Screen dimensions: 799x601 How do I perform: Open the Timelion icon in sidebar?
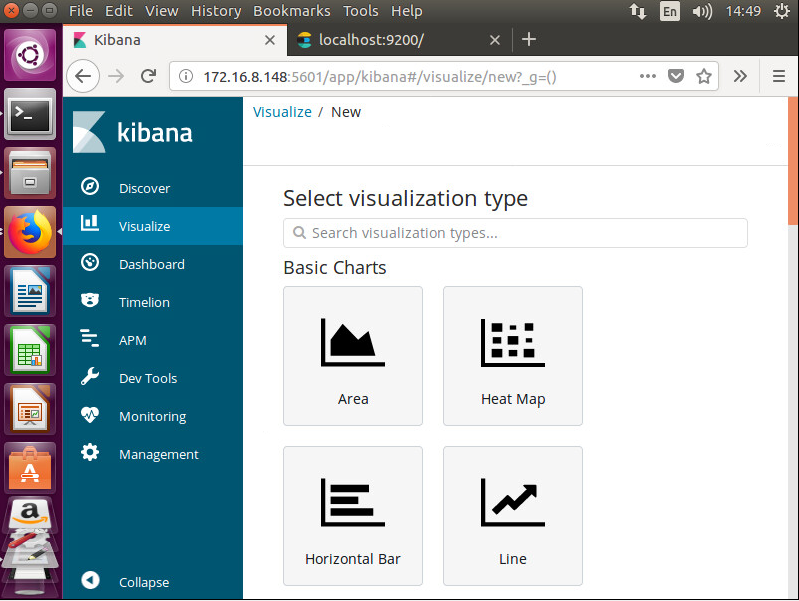[90, 302]
